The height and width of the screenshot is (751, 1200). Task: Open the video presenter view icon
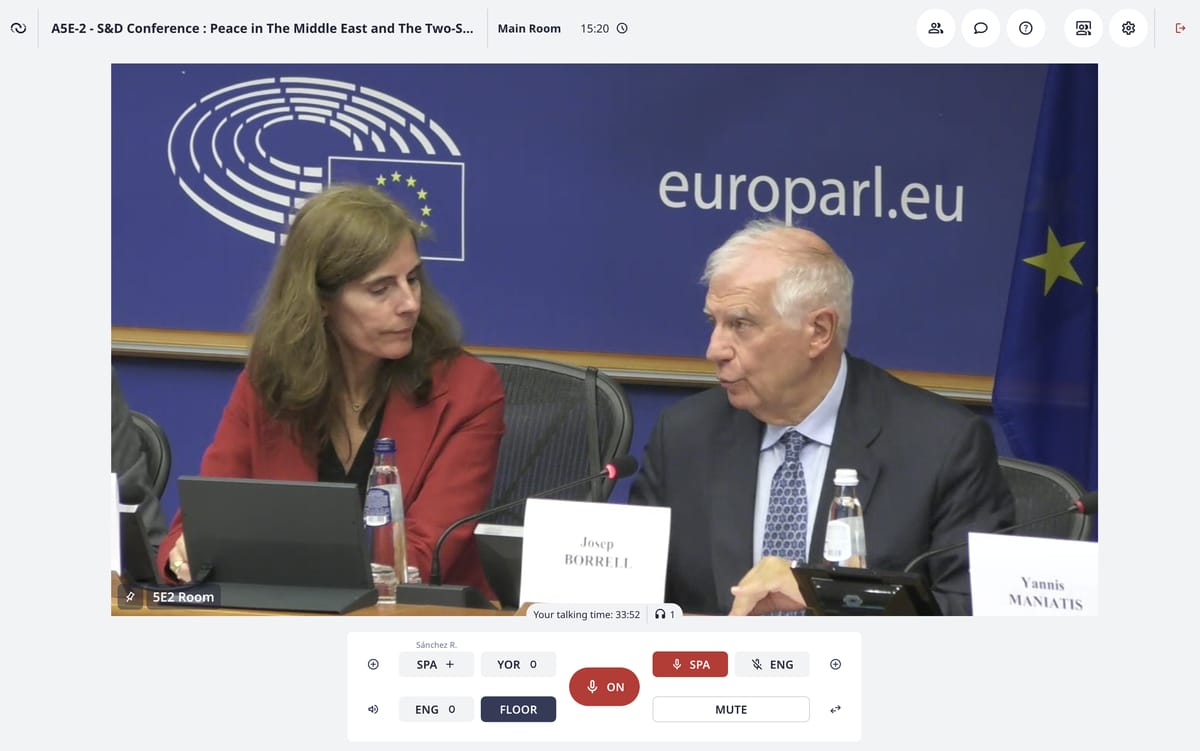(1083, 28)
